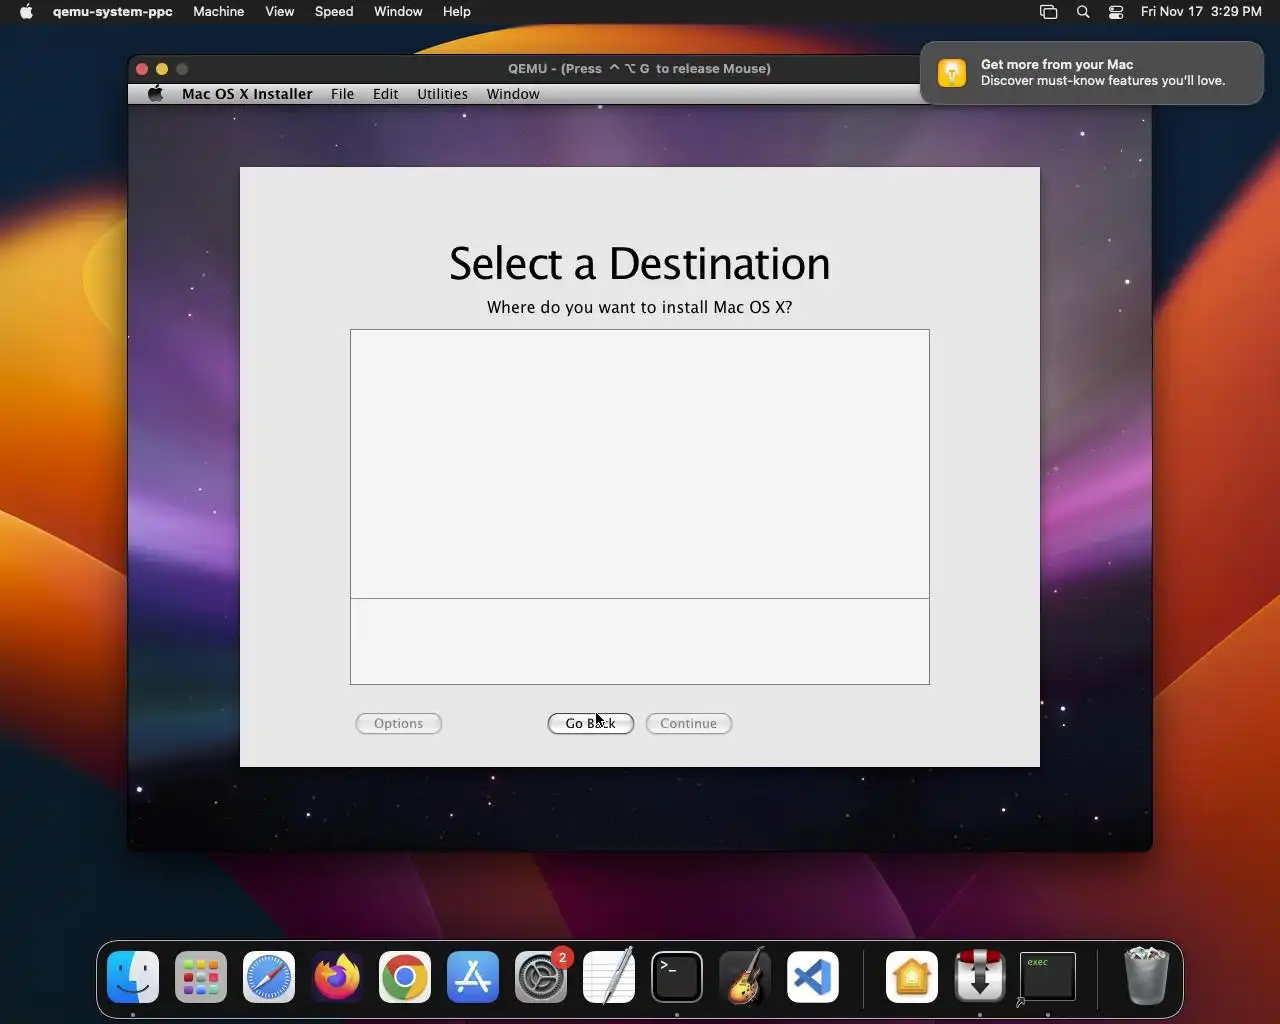The width and height of the screenshot is (1280, 1024).
Task: Open the installer Utilities menu
Action: pos(442,94)
